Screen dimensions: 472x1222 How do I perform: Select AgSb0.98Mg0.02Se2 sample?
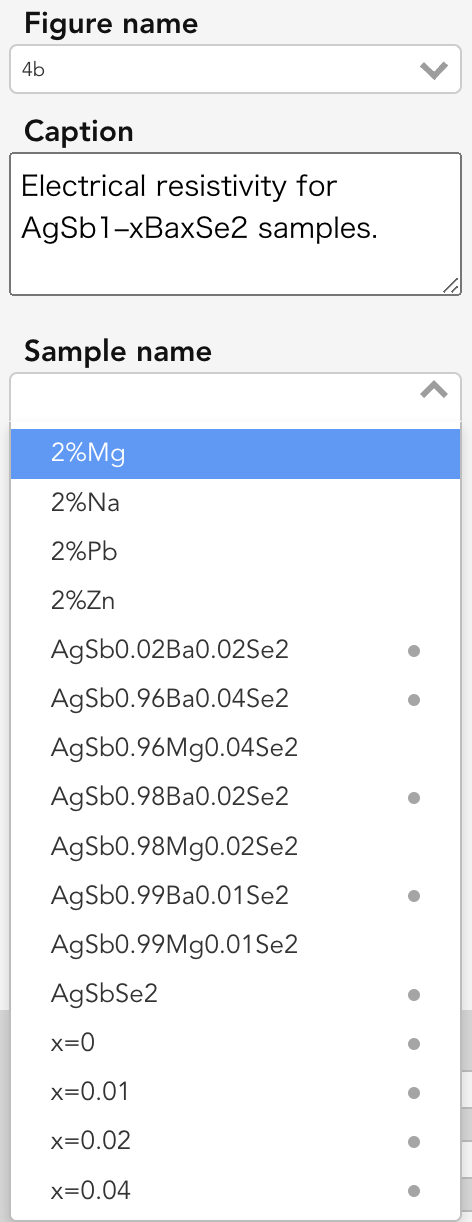click(235, 846)
